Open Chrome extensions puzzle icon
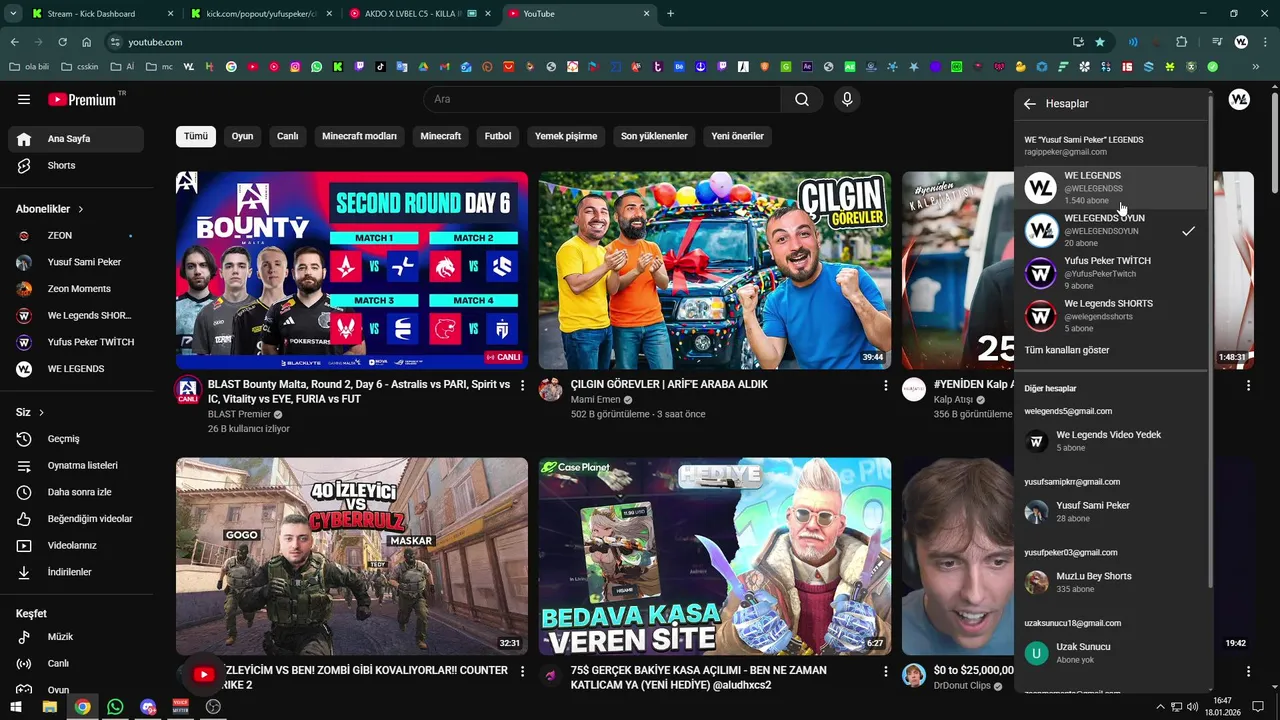This screenshot has width=1280, height=720. tap(1182, 42)
